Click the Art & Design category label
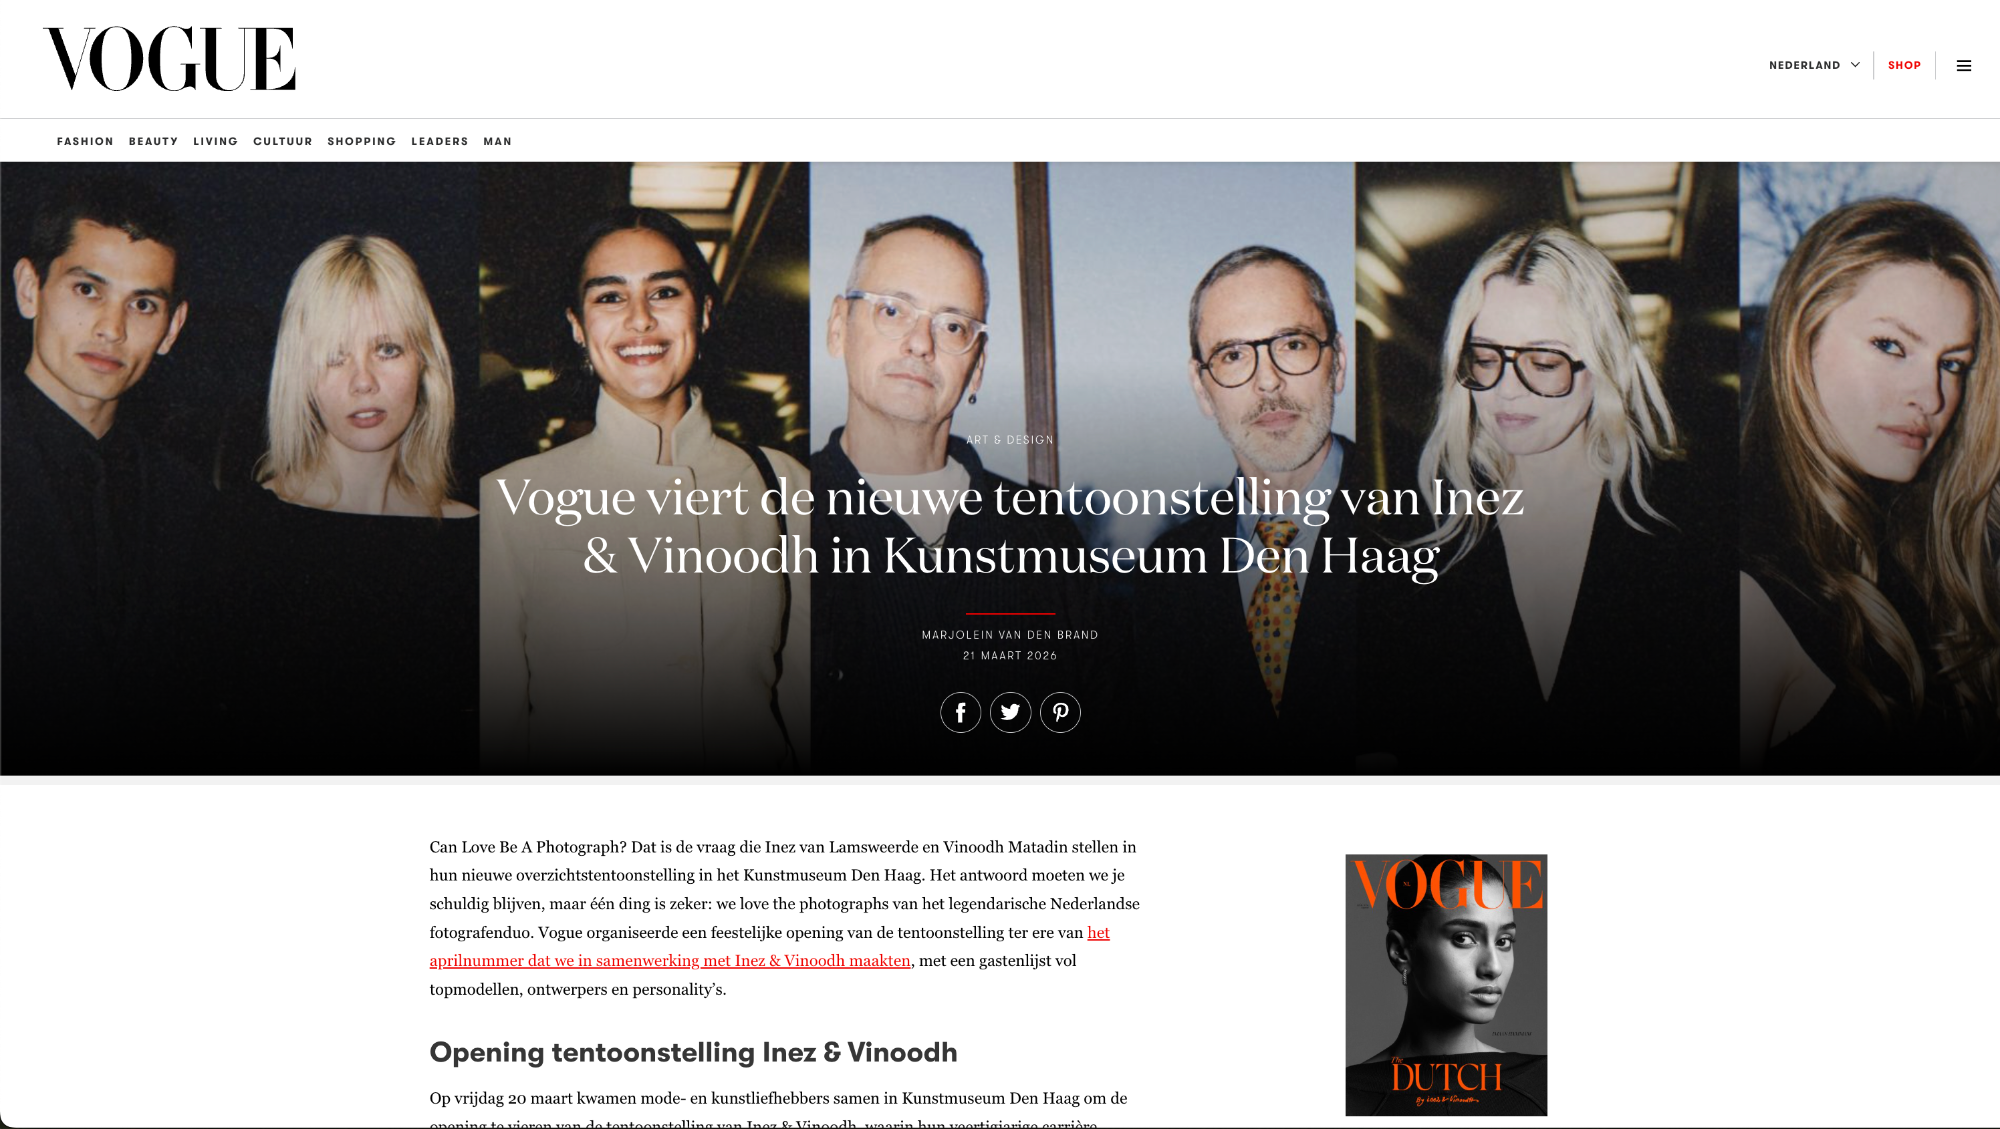Viewport: 2000px width, 1129px height. [x=1010, y=440]
